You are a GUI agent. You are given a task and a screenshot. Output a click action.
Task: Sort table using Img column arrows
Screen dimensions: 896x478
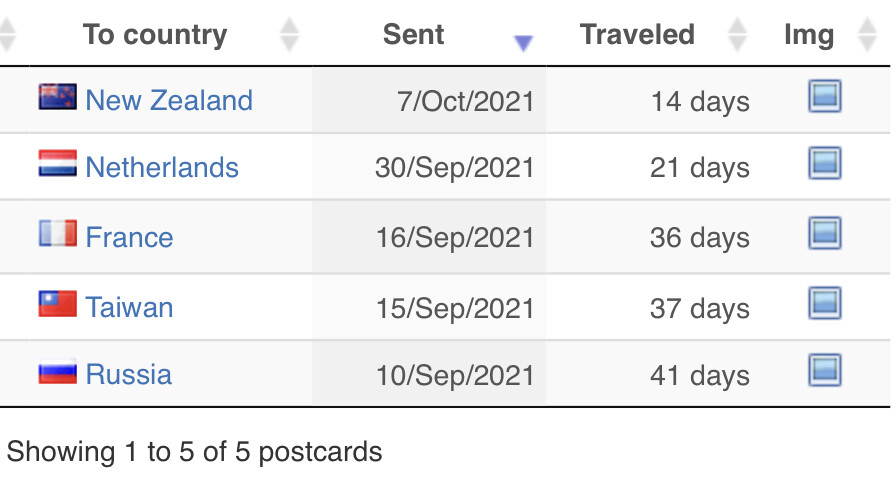coord(867,34)
